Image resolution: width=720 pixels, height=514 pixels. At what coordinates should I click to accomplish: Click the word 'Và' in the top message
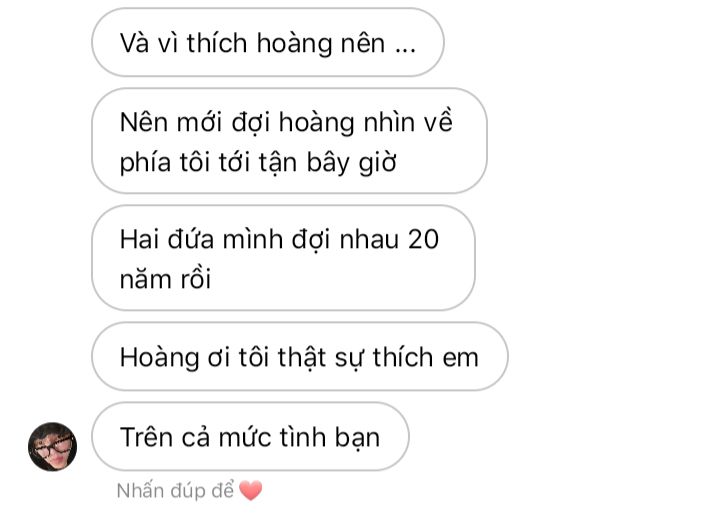135,43
